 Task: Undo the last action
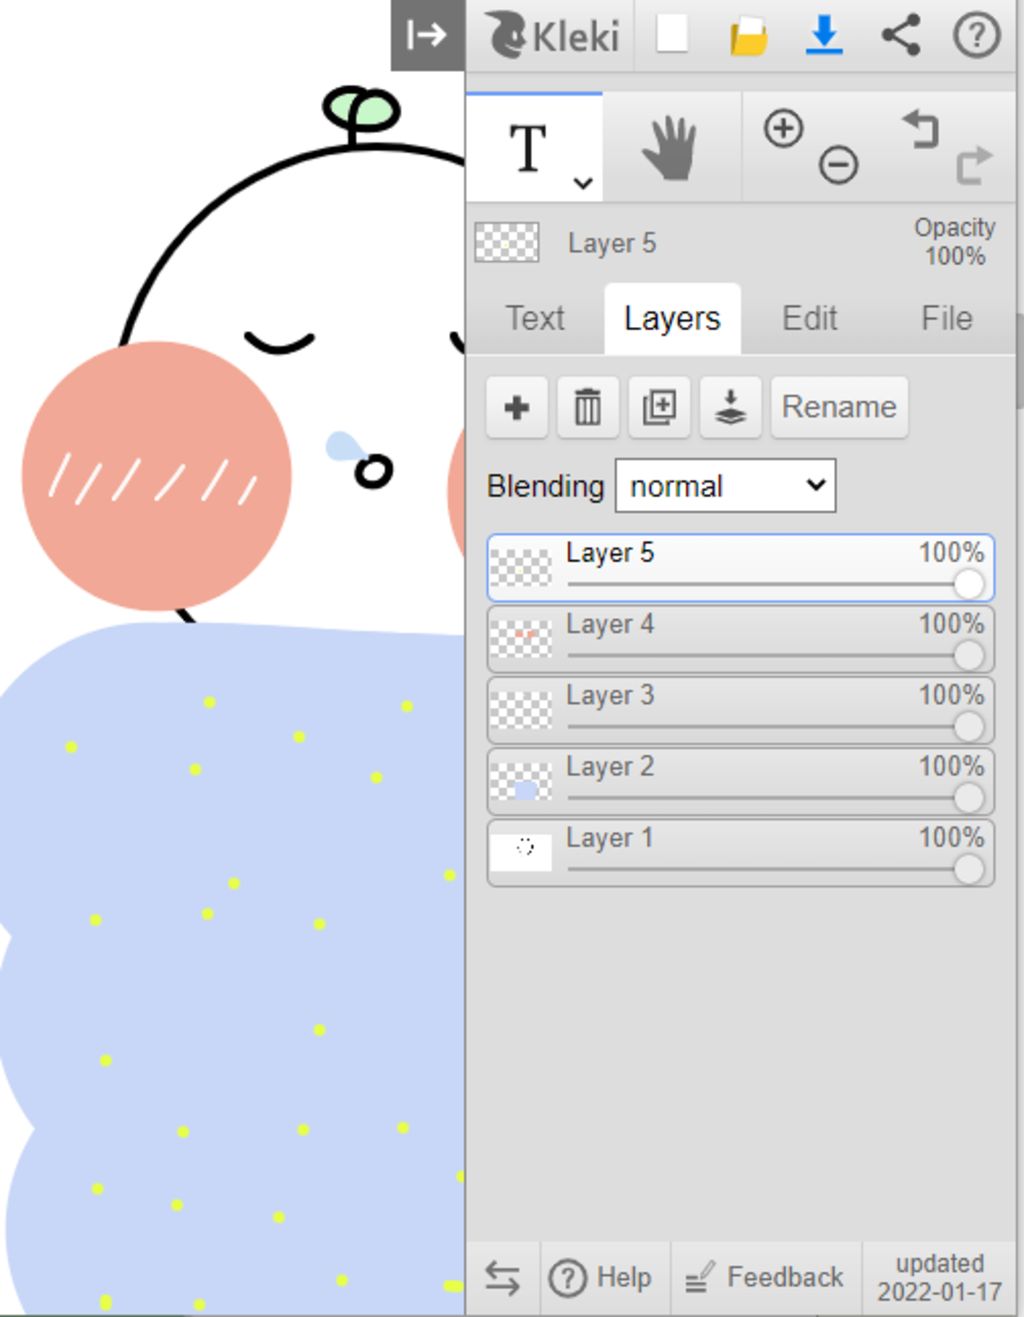point(920,128)
